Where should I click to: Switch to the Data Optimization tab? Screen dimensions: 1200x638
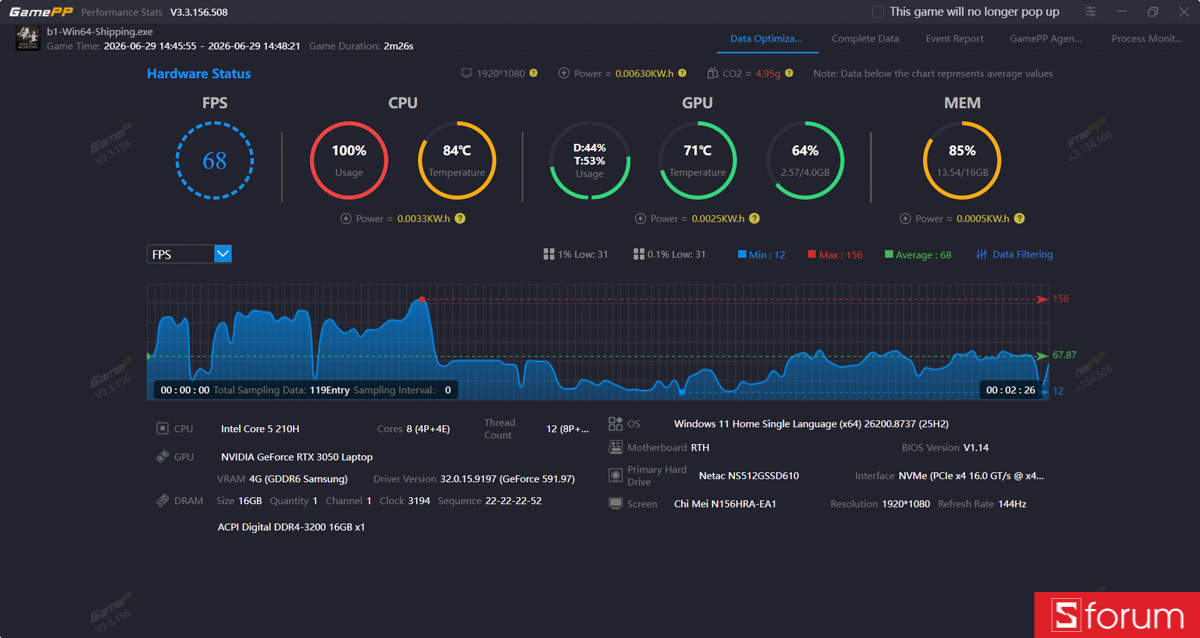[766, 39]
